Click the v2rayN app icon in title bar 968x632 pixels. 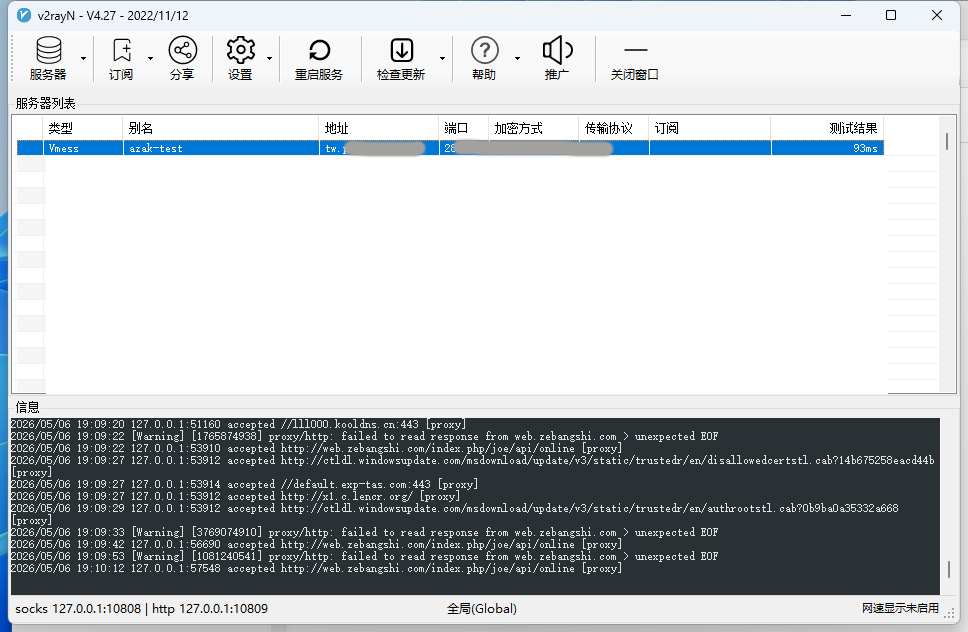coord(24,15)
